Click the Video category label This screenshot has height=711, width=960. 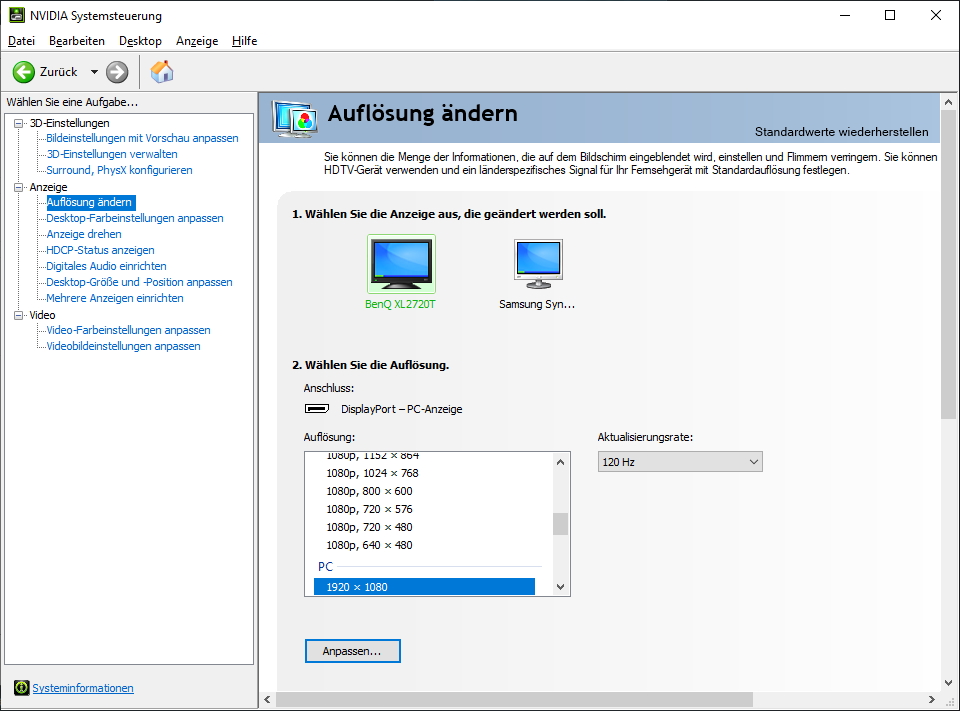42,315
